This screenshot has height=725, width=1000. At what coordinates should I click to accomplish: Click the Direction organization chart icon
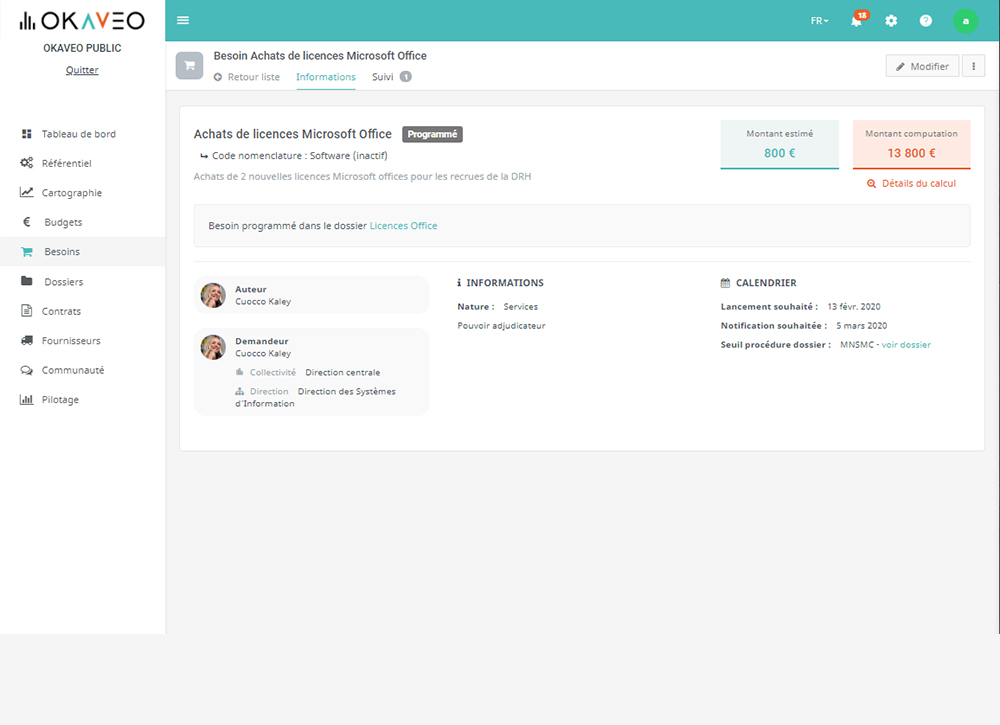pos(240,391)
